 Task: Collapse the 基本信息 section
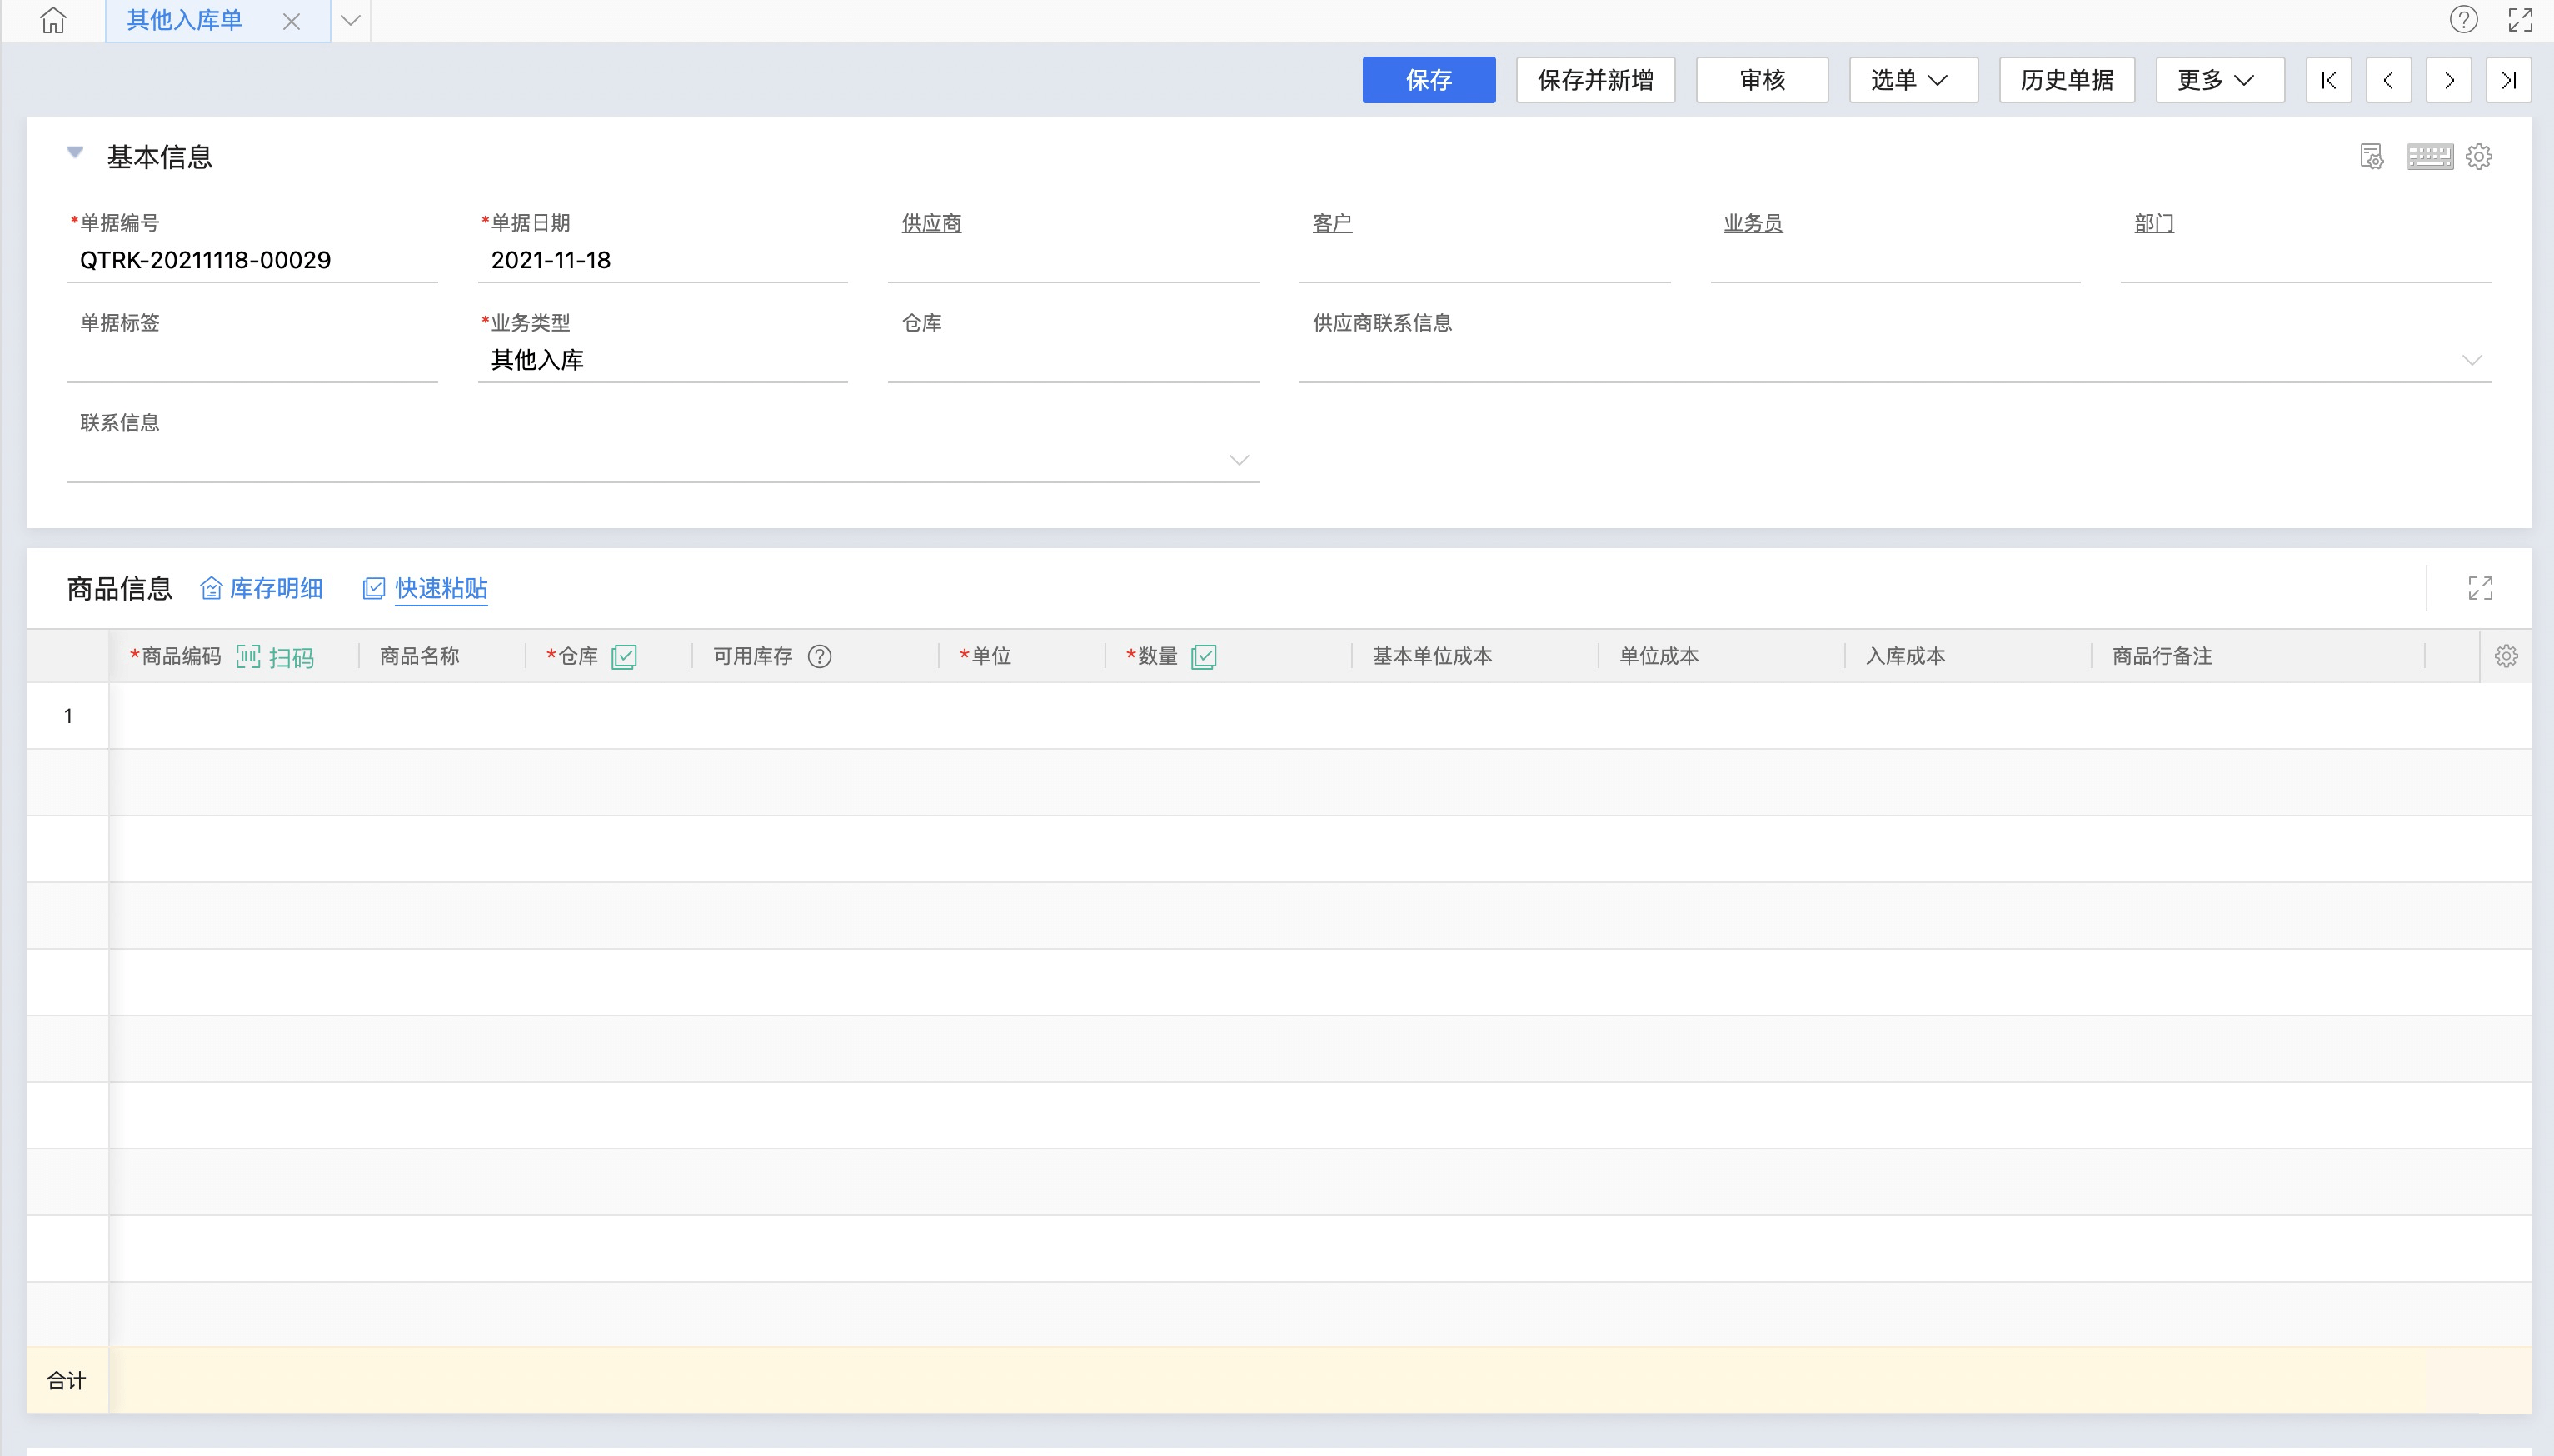tap(75, 153)
